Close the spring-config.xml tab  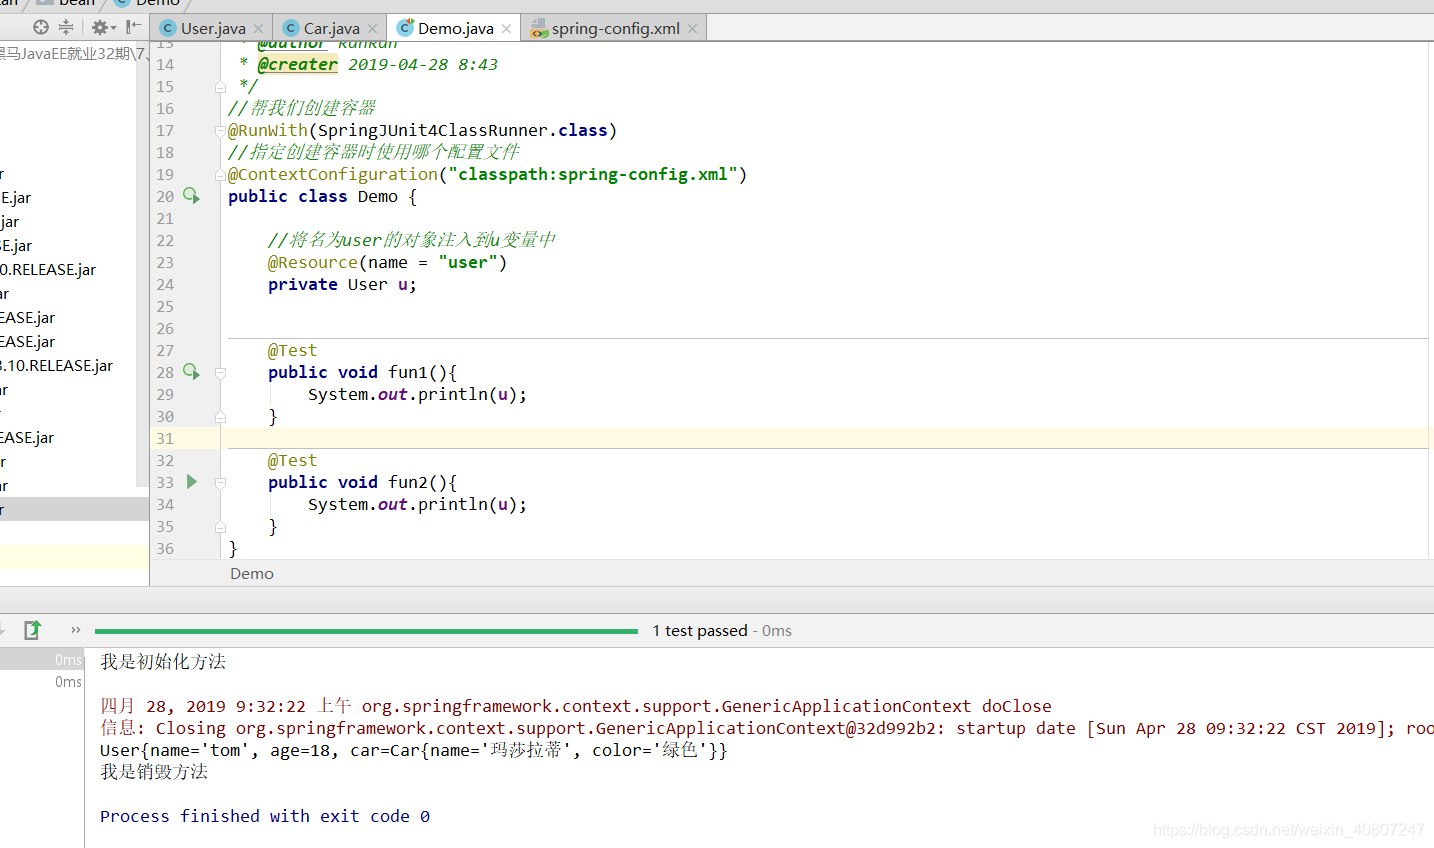[x=692, y=29]
